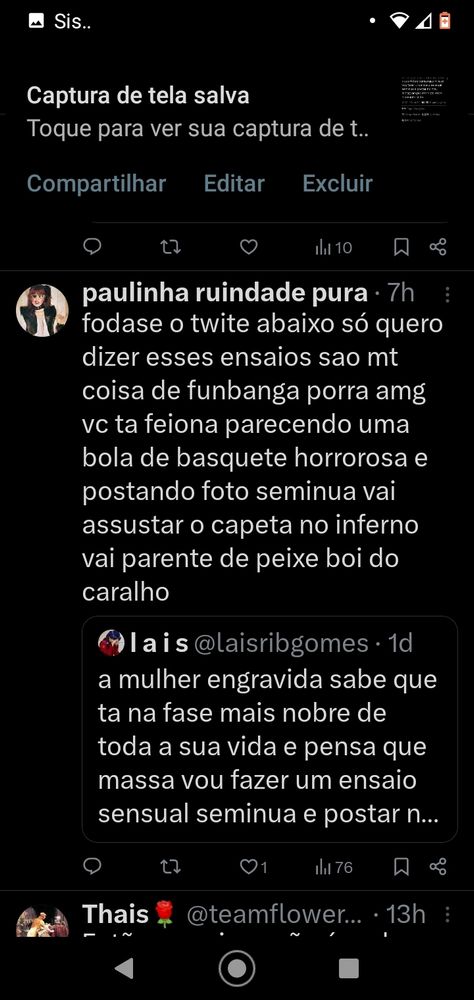The width and height of the screenshot is (474, 1000).
Task: Reply icon on tweet with 10 views
Action: pos(93,247)
